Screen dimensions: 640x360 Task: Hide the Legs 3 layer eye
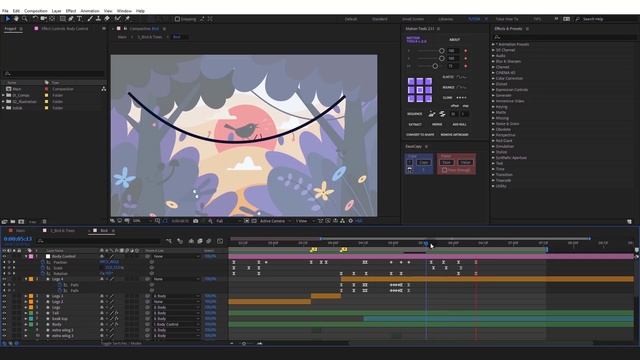[x=4, y=296]
